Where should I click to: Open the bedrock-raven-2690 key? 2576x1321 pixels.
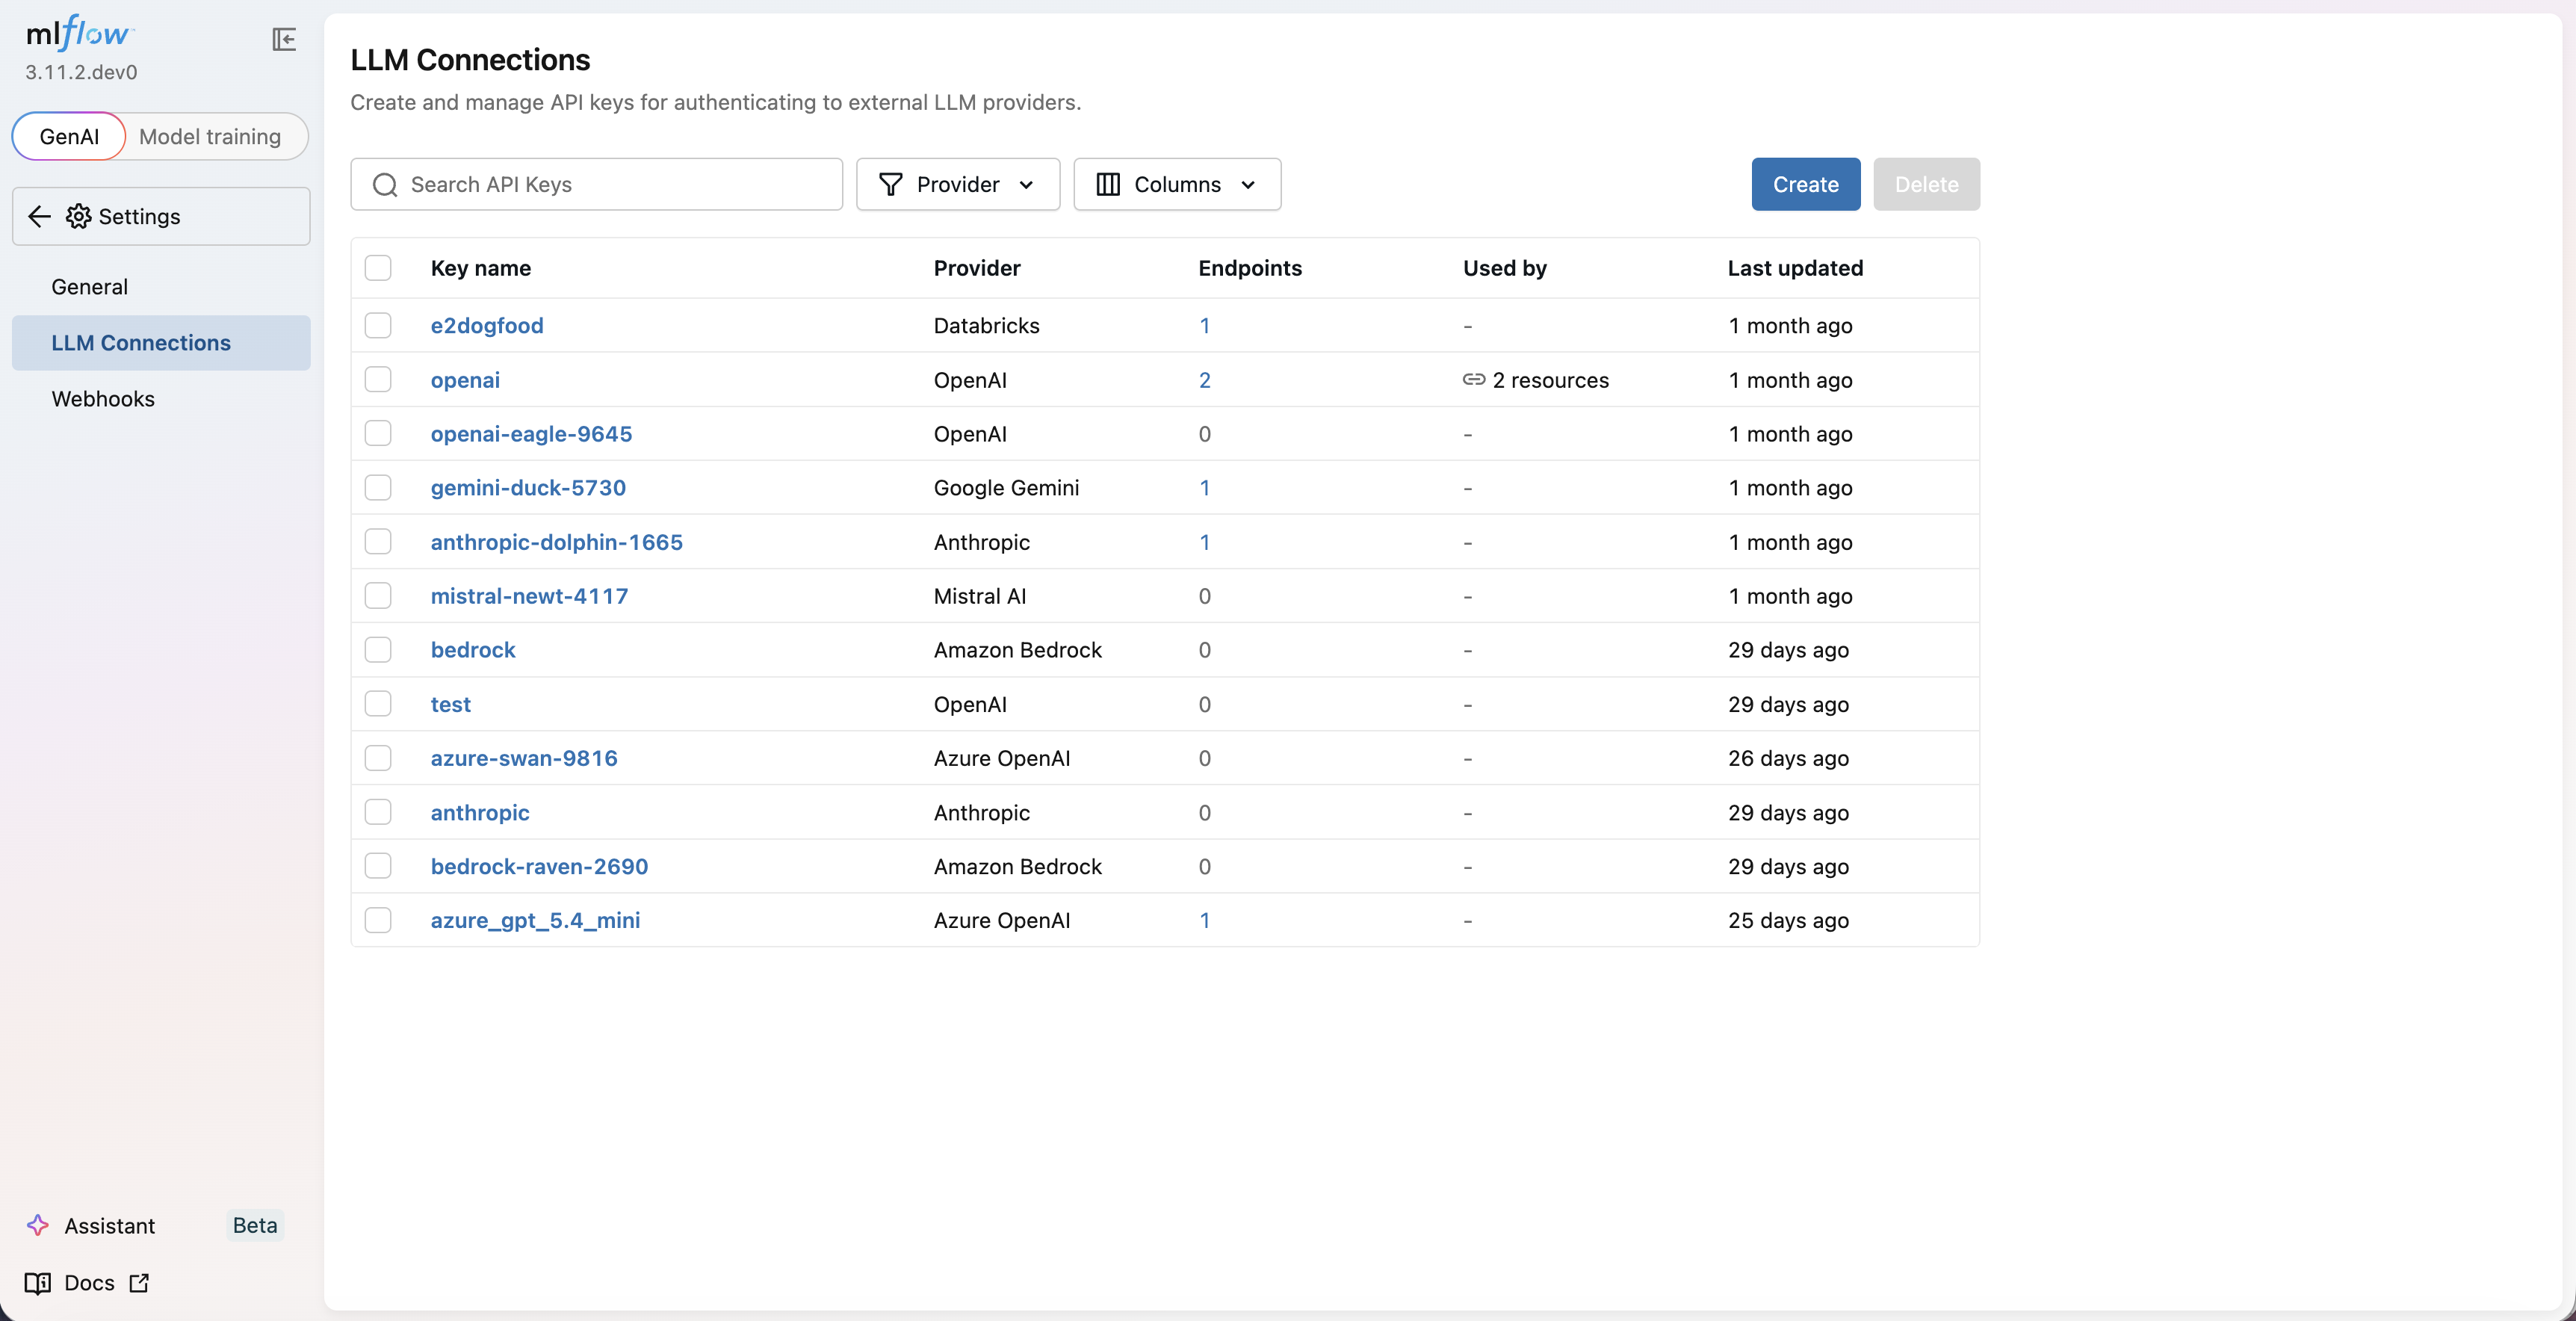539,866
